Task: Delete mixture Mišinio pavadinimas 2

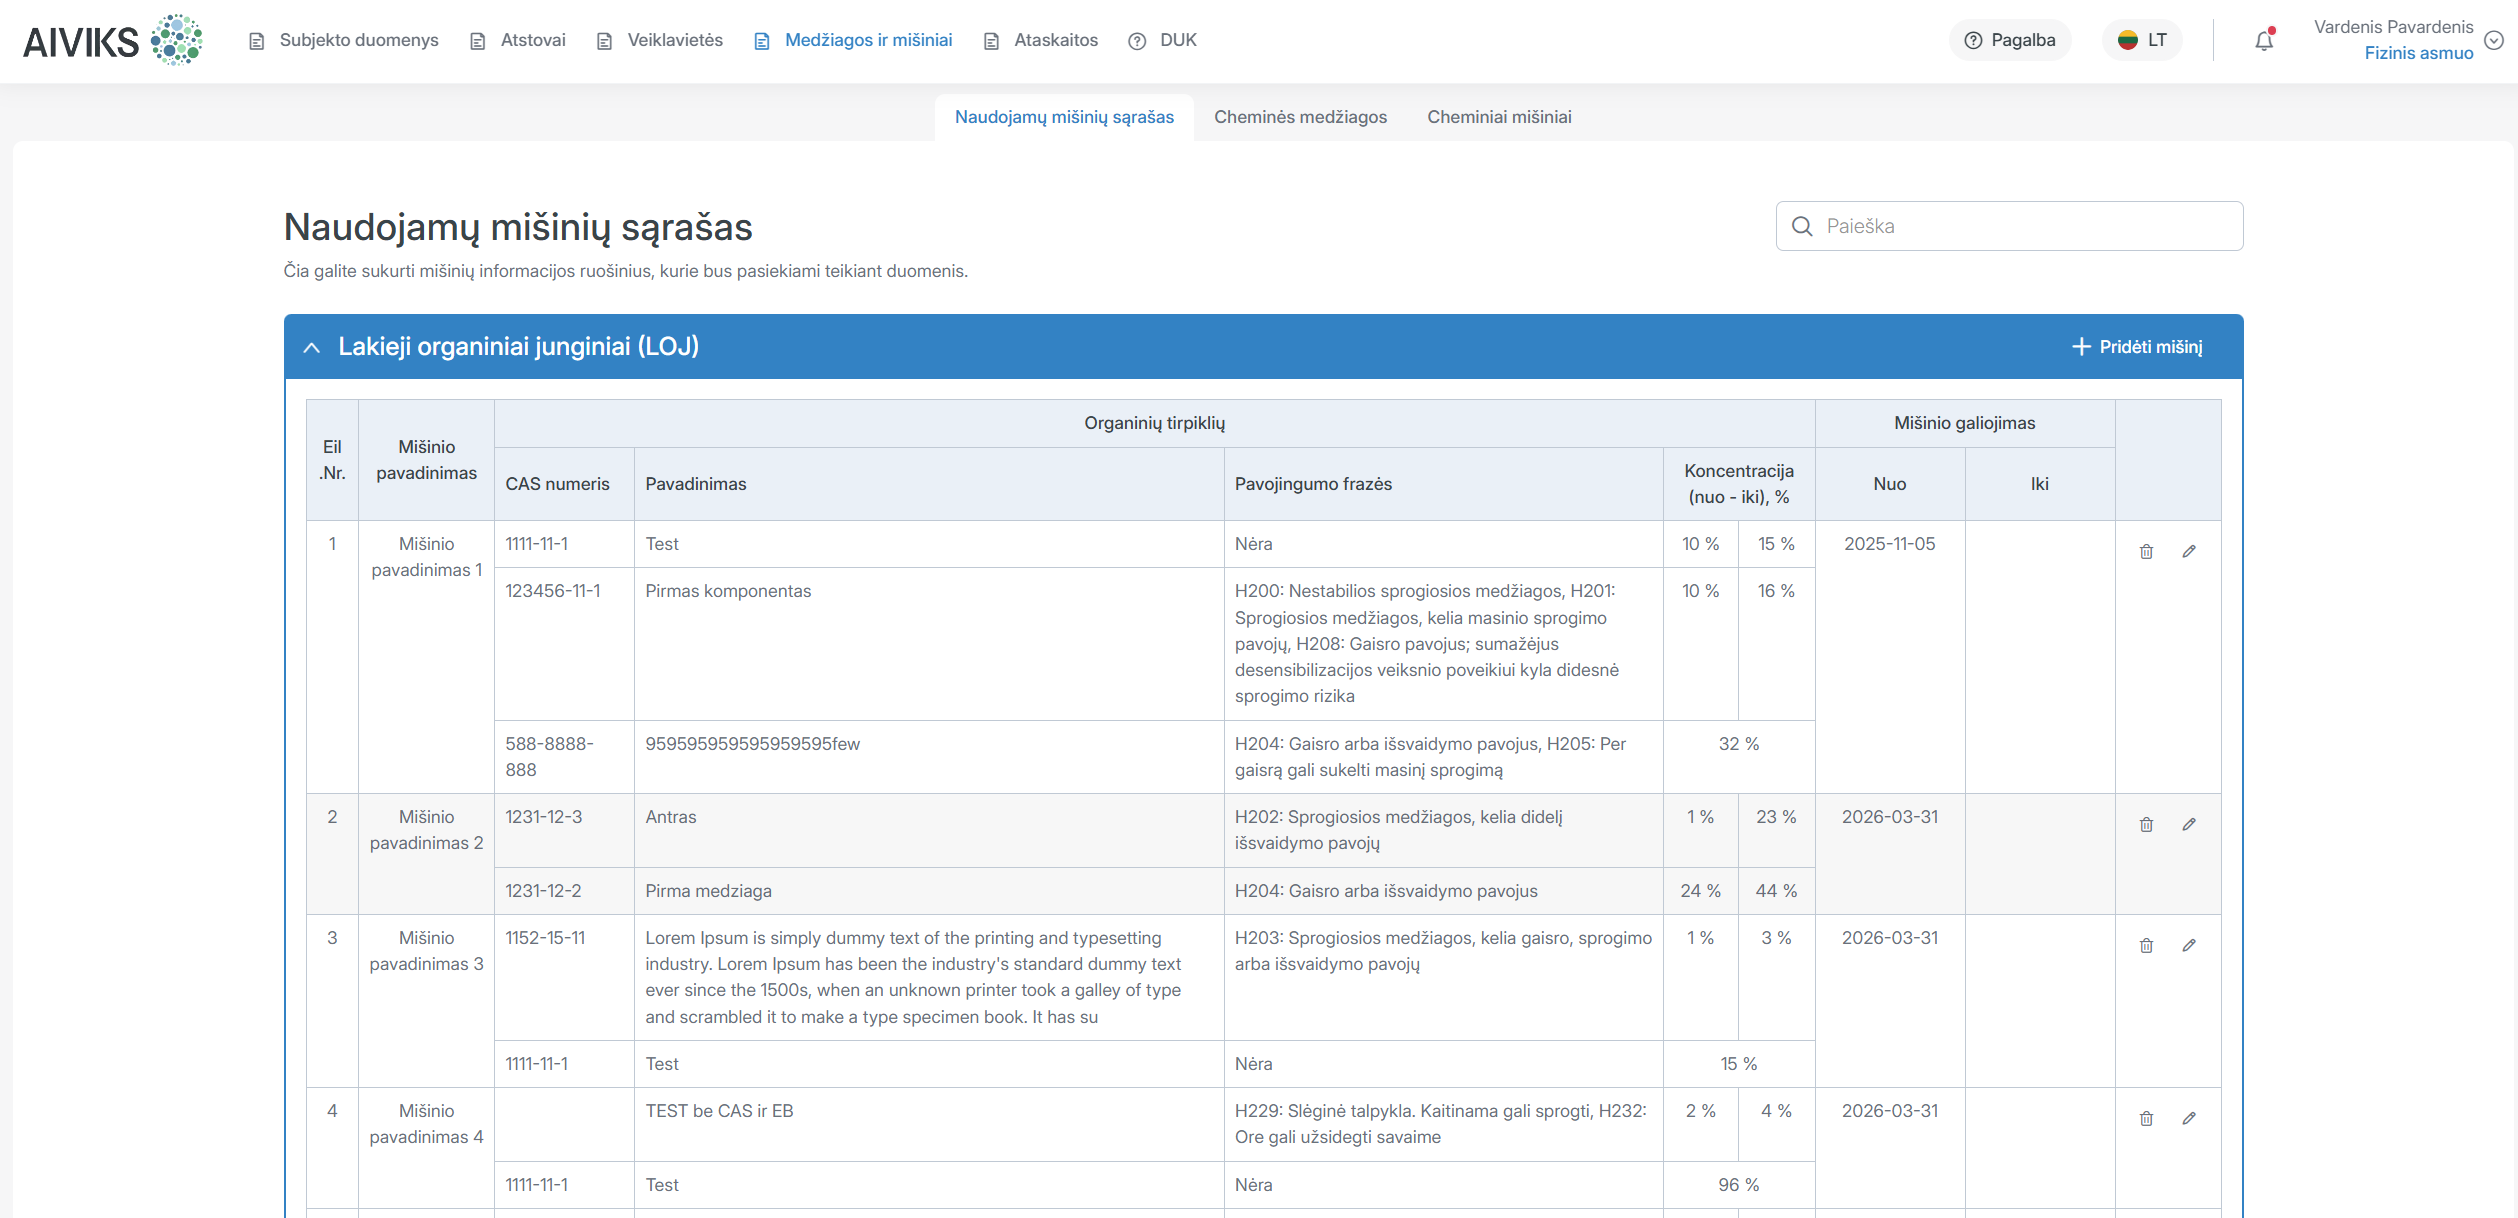Action: coord(2146,825)
